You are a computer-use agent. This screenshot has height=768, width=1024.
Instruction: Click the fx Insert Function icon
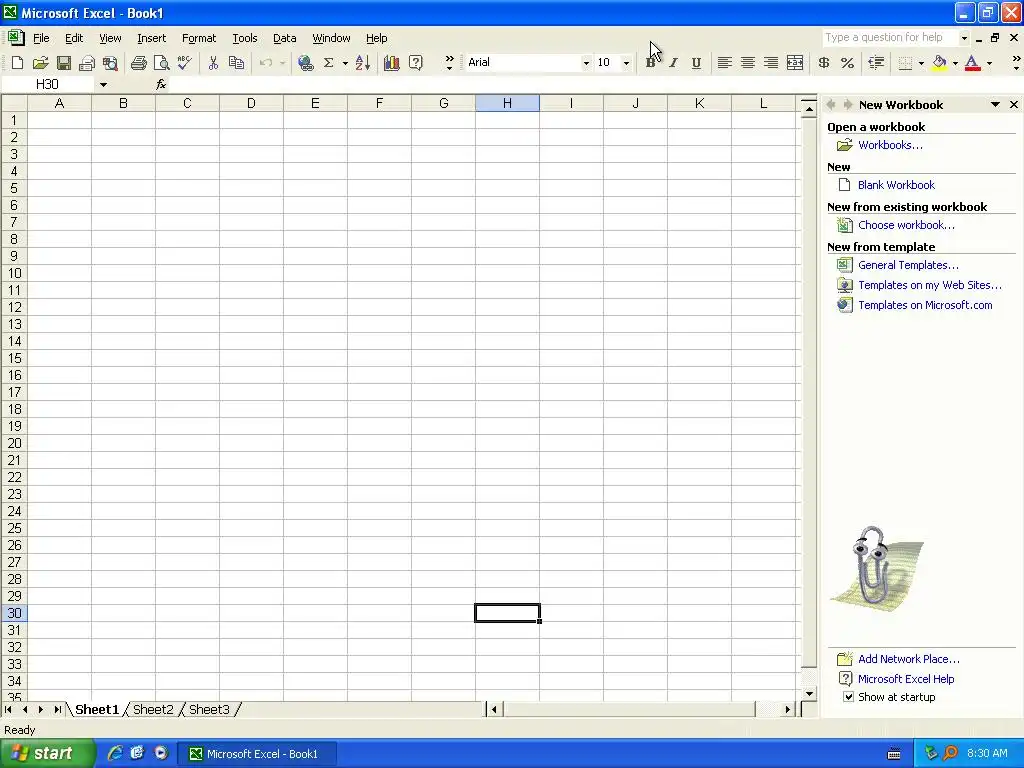161,84
